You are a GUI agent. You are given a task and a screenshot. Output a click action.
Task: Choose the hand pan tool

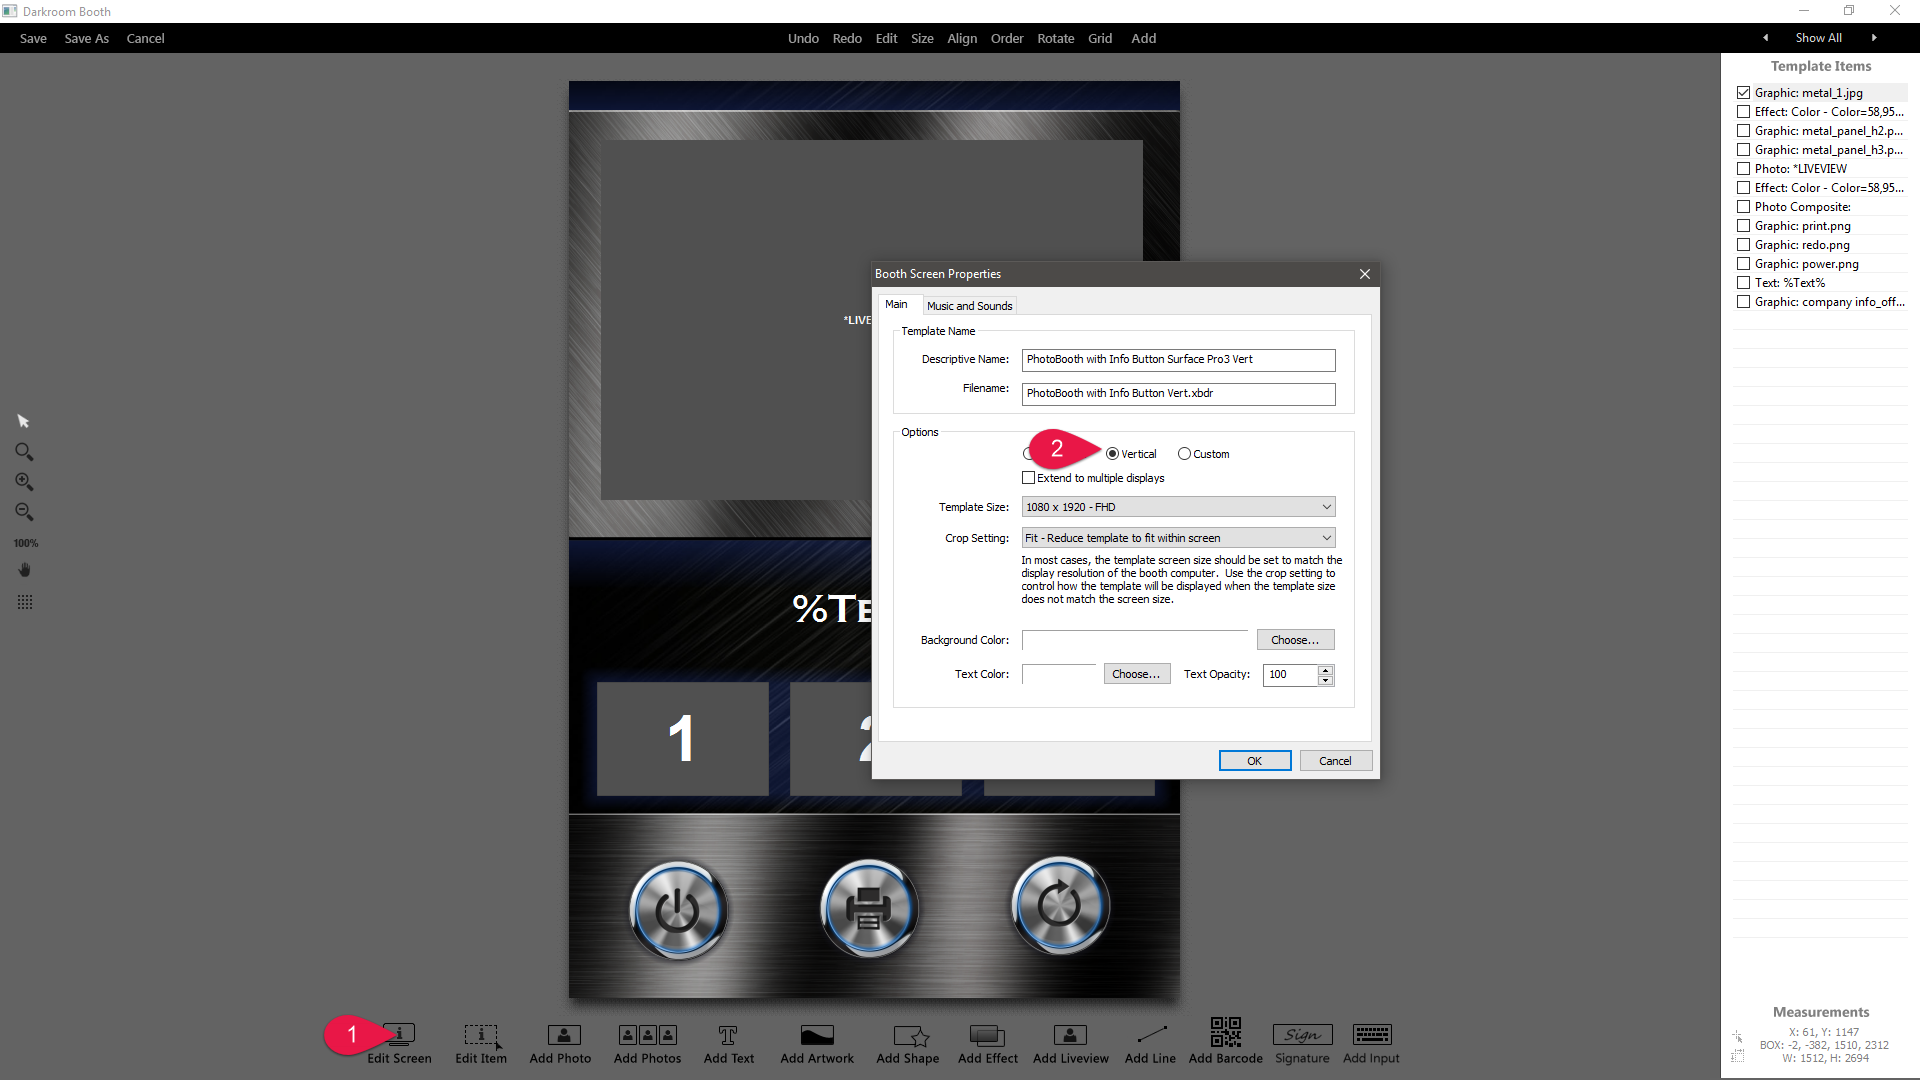[x=24, y=570]
